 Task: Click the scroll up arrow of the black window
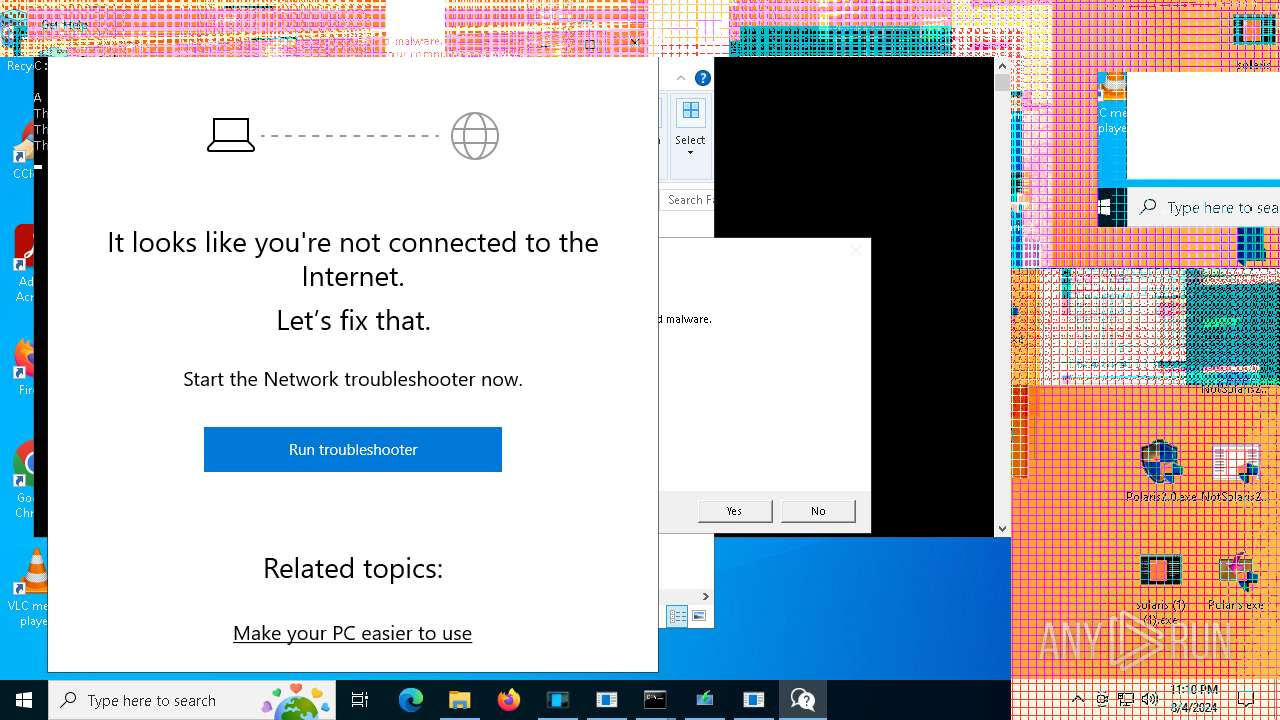1002,66
